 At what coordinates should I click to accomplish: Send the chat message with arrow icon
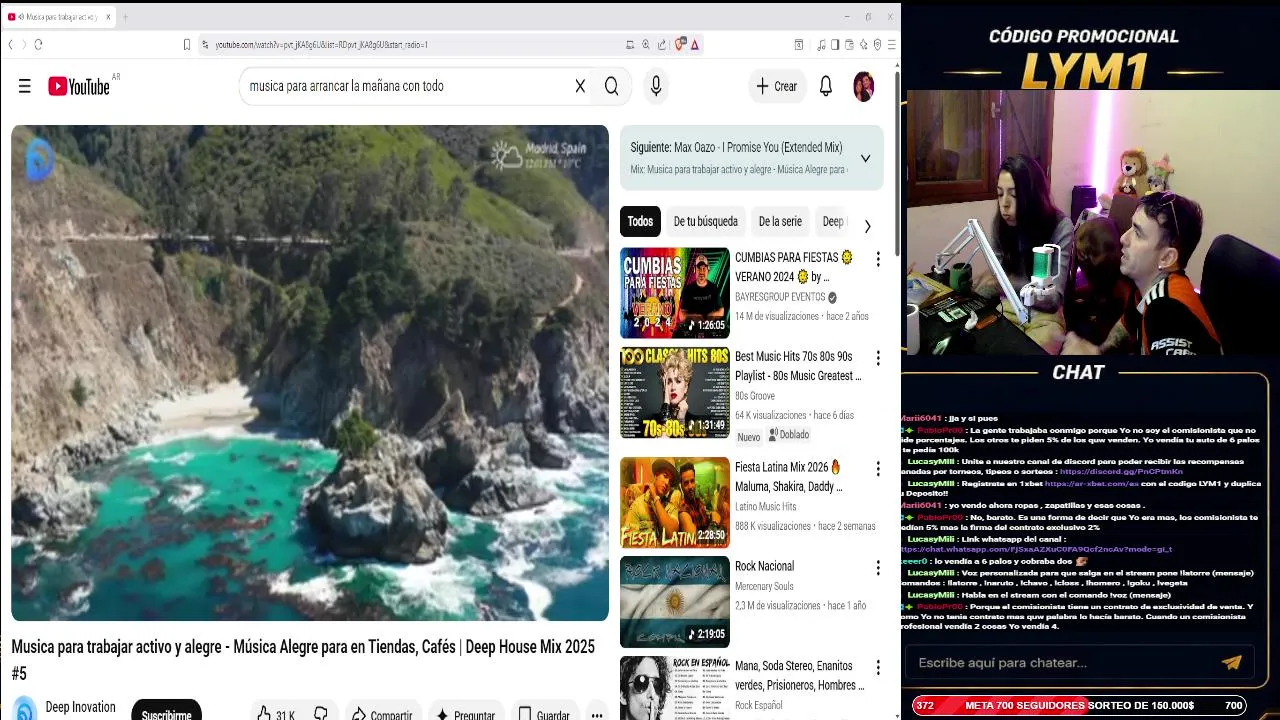1231,662
